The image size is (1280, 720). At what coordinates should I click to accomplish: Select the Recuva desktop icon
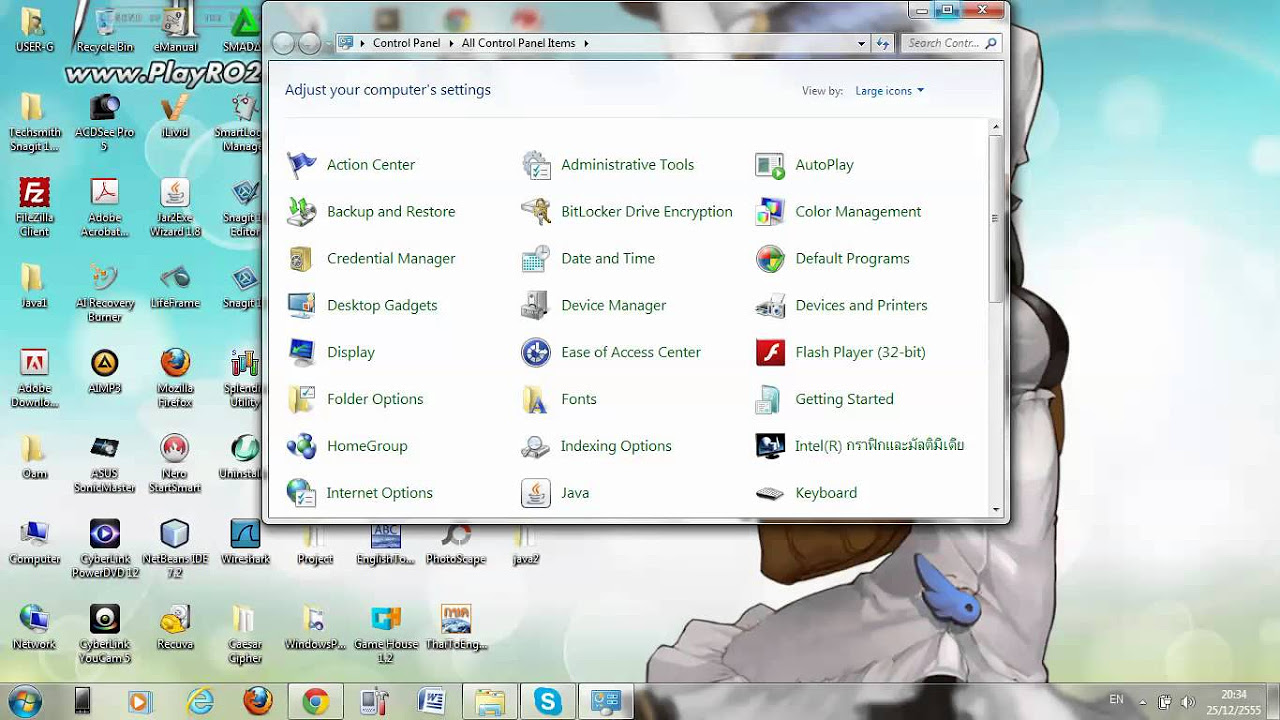click(175, 627)
